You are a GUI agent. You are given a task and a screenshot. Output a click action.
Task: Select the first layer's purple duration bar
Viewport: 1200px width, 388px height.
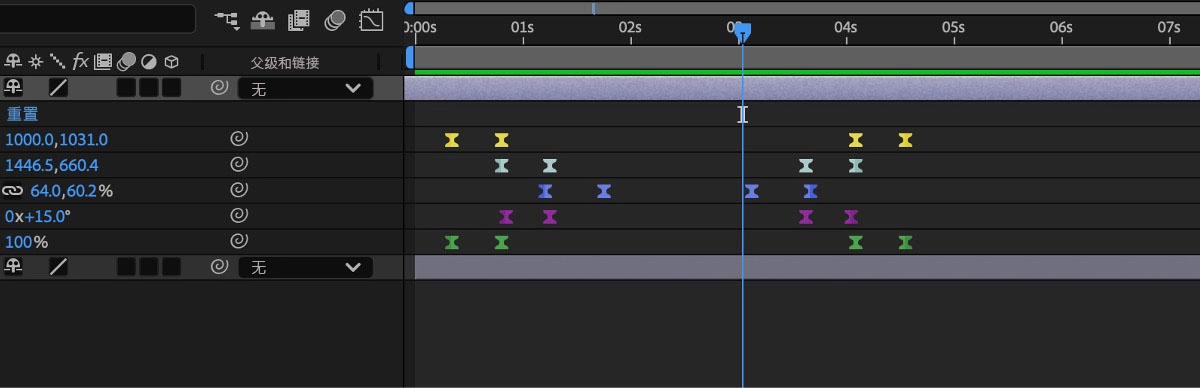[802, 88]
